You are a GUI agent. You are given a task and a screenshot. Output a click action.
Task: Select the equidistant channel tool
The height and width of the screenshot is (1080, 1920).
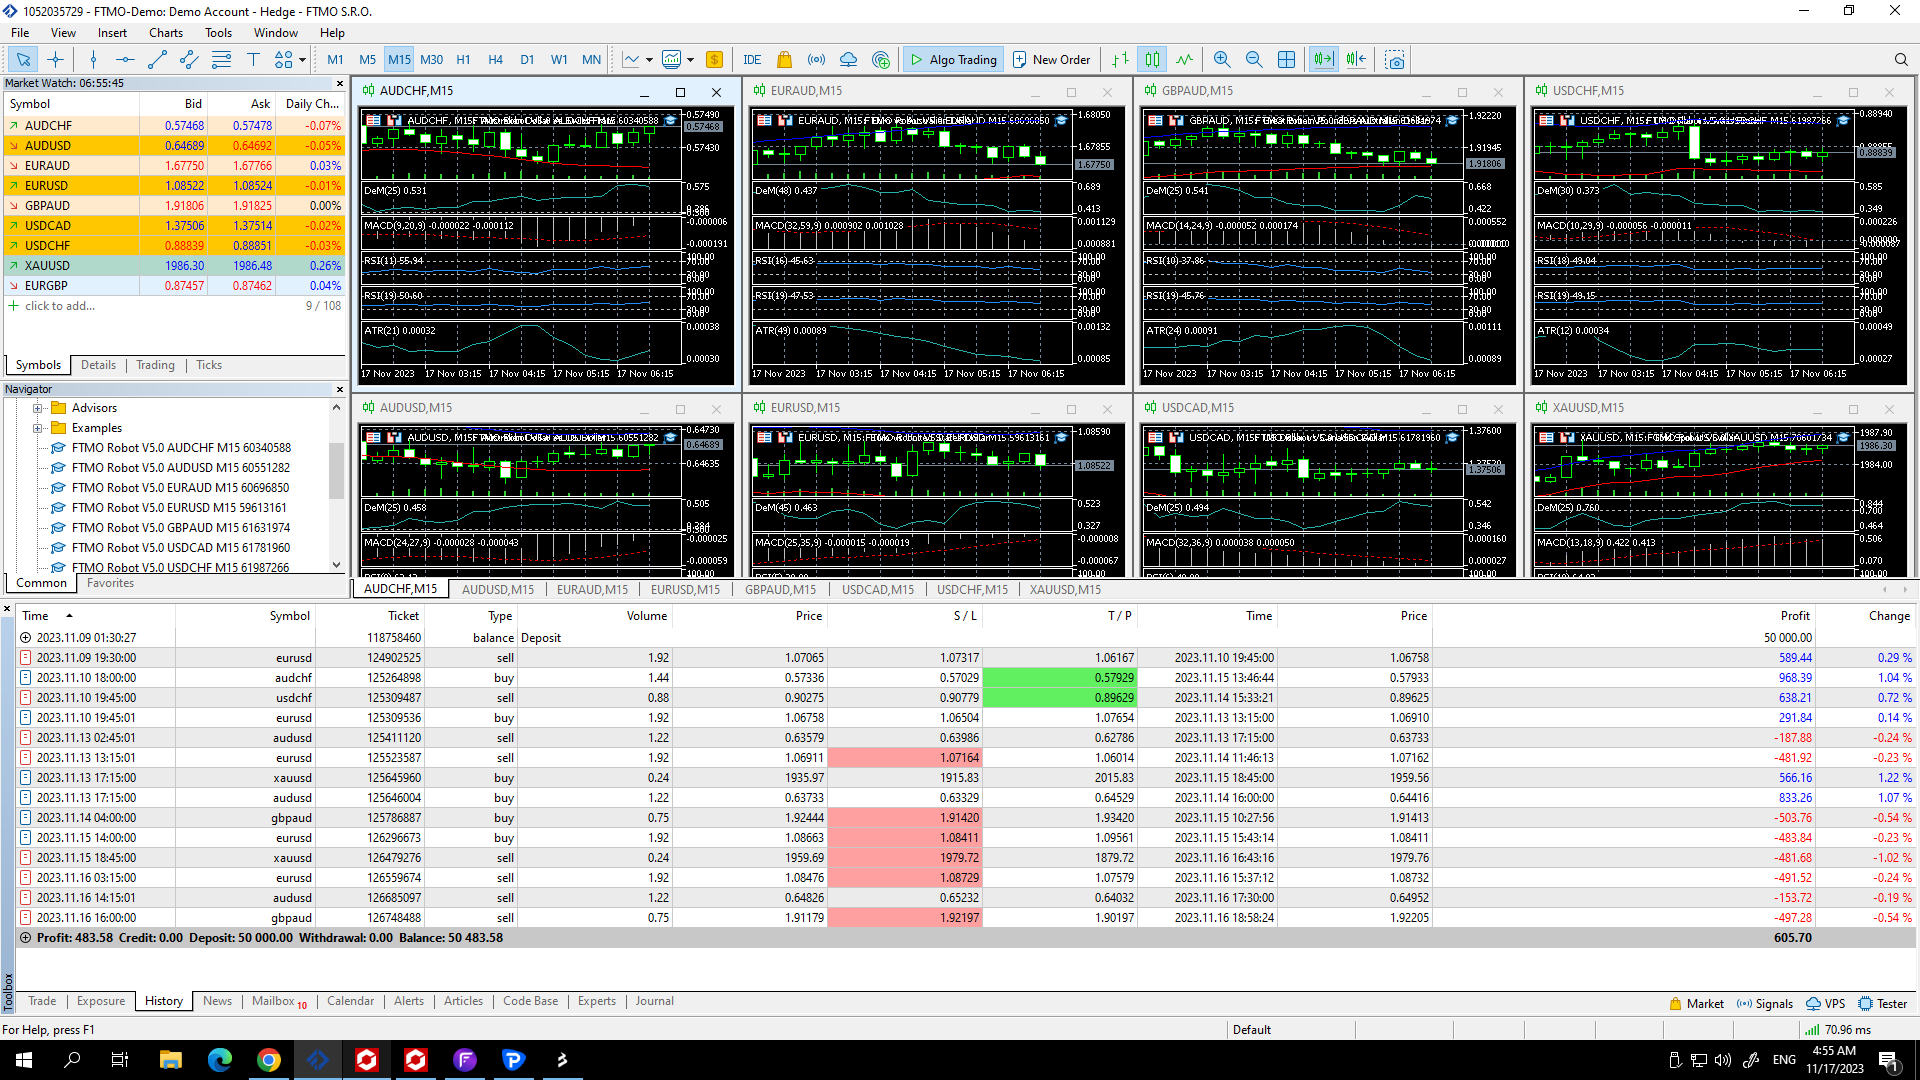coord(189,60)
